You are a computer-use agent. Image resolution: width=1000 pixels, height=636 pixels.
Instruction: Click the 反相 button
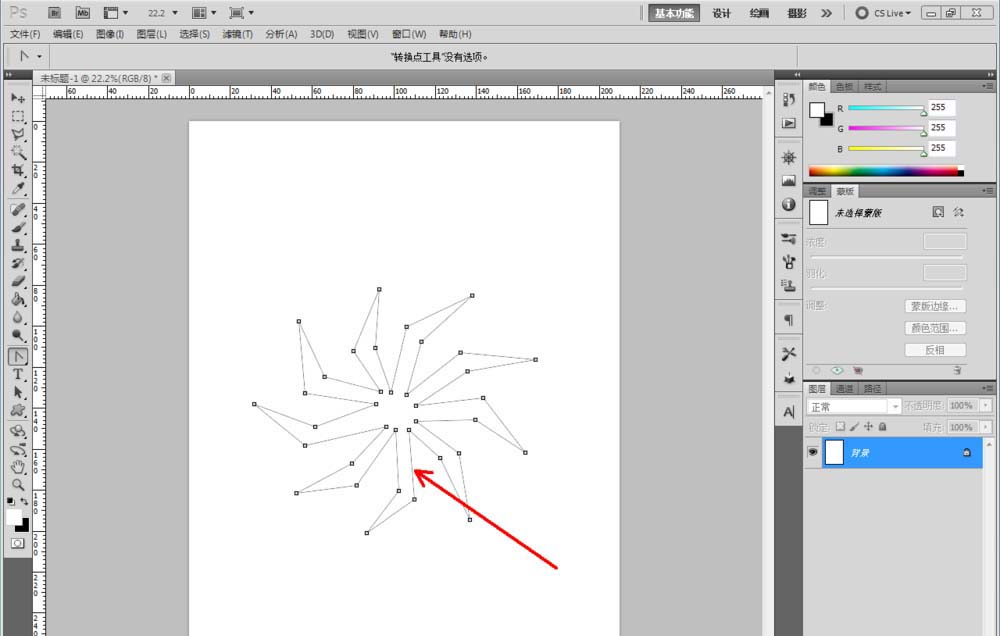click(x=935, y=350)
